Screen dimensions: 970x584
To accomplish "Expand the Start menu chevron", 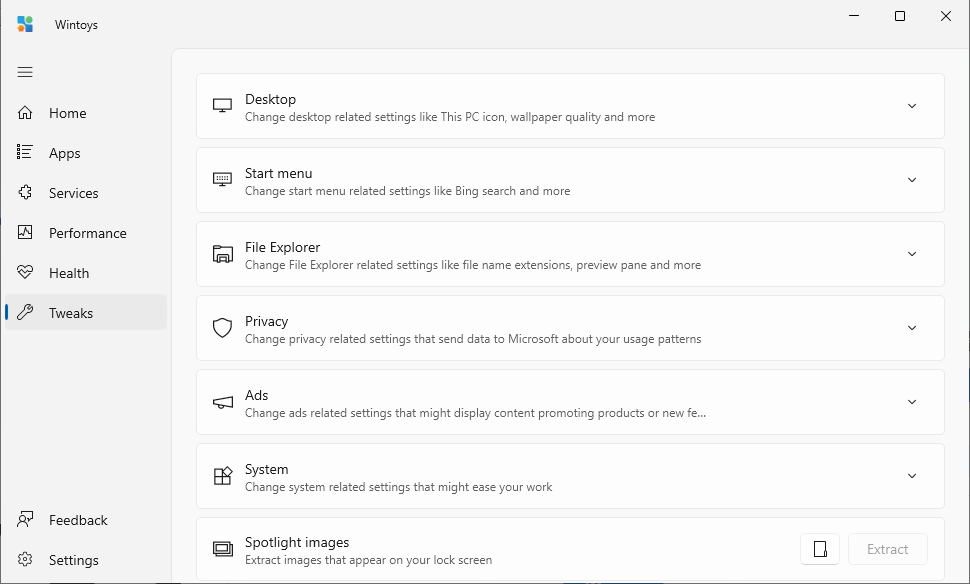I will (912, 180).
